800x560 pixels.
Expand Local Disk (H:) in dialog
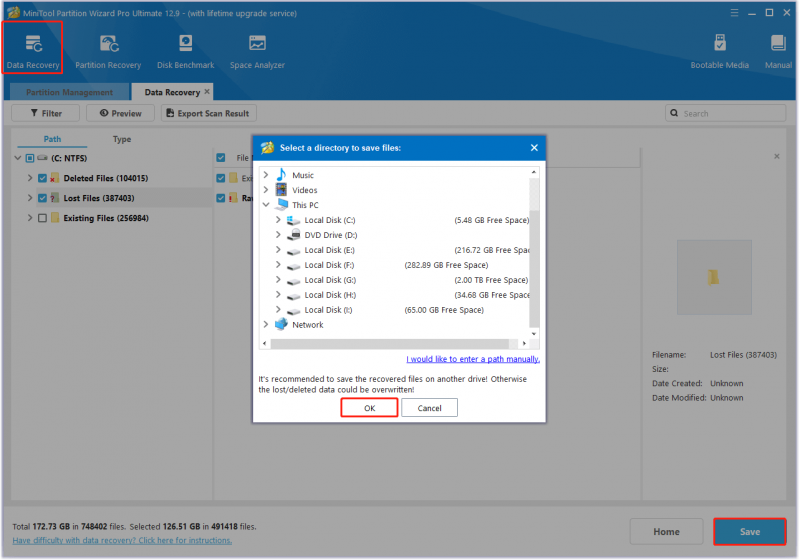pos(278,294)
